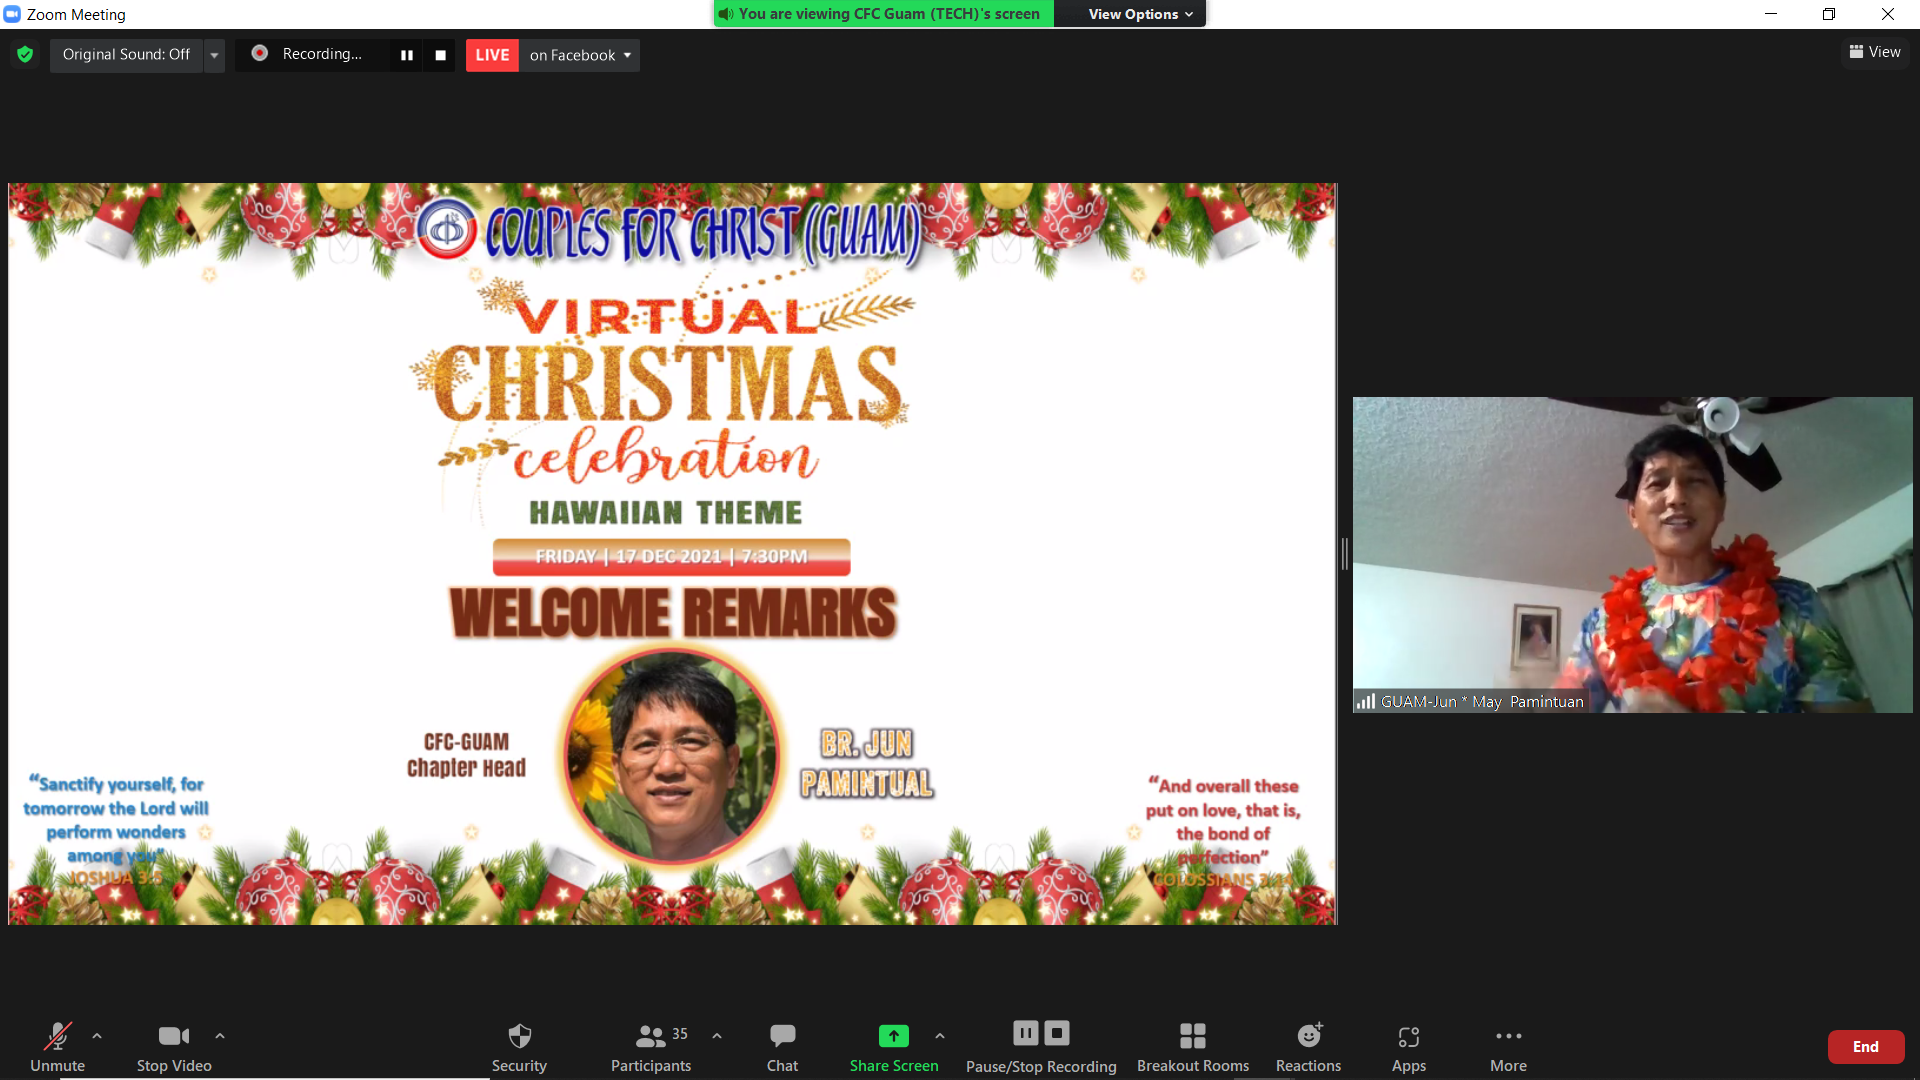Image resolution: width=1920 pixels, height=1080 pixels.
Task: Unmute the microphone
Action: (x=57, y=1047)
